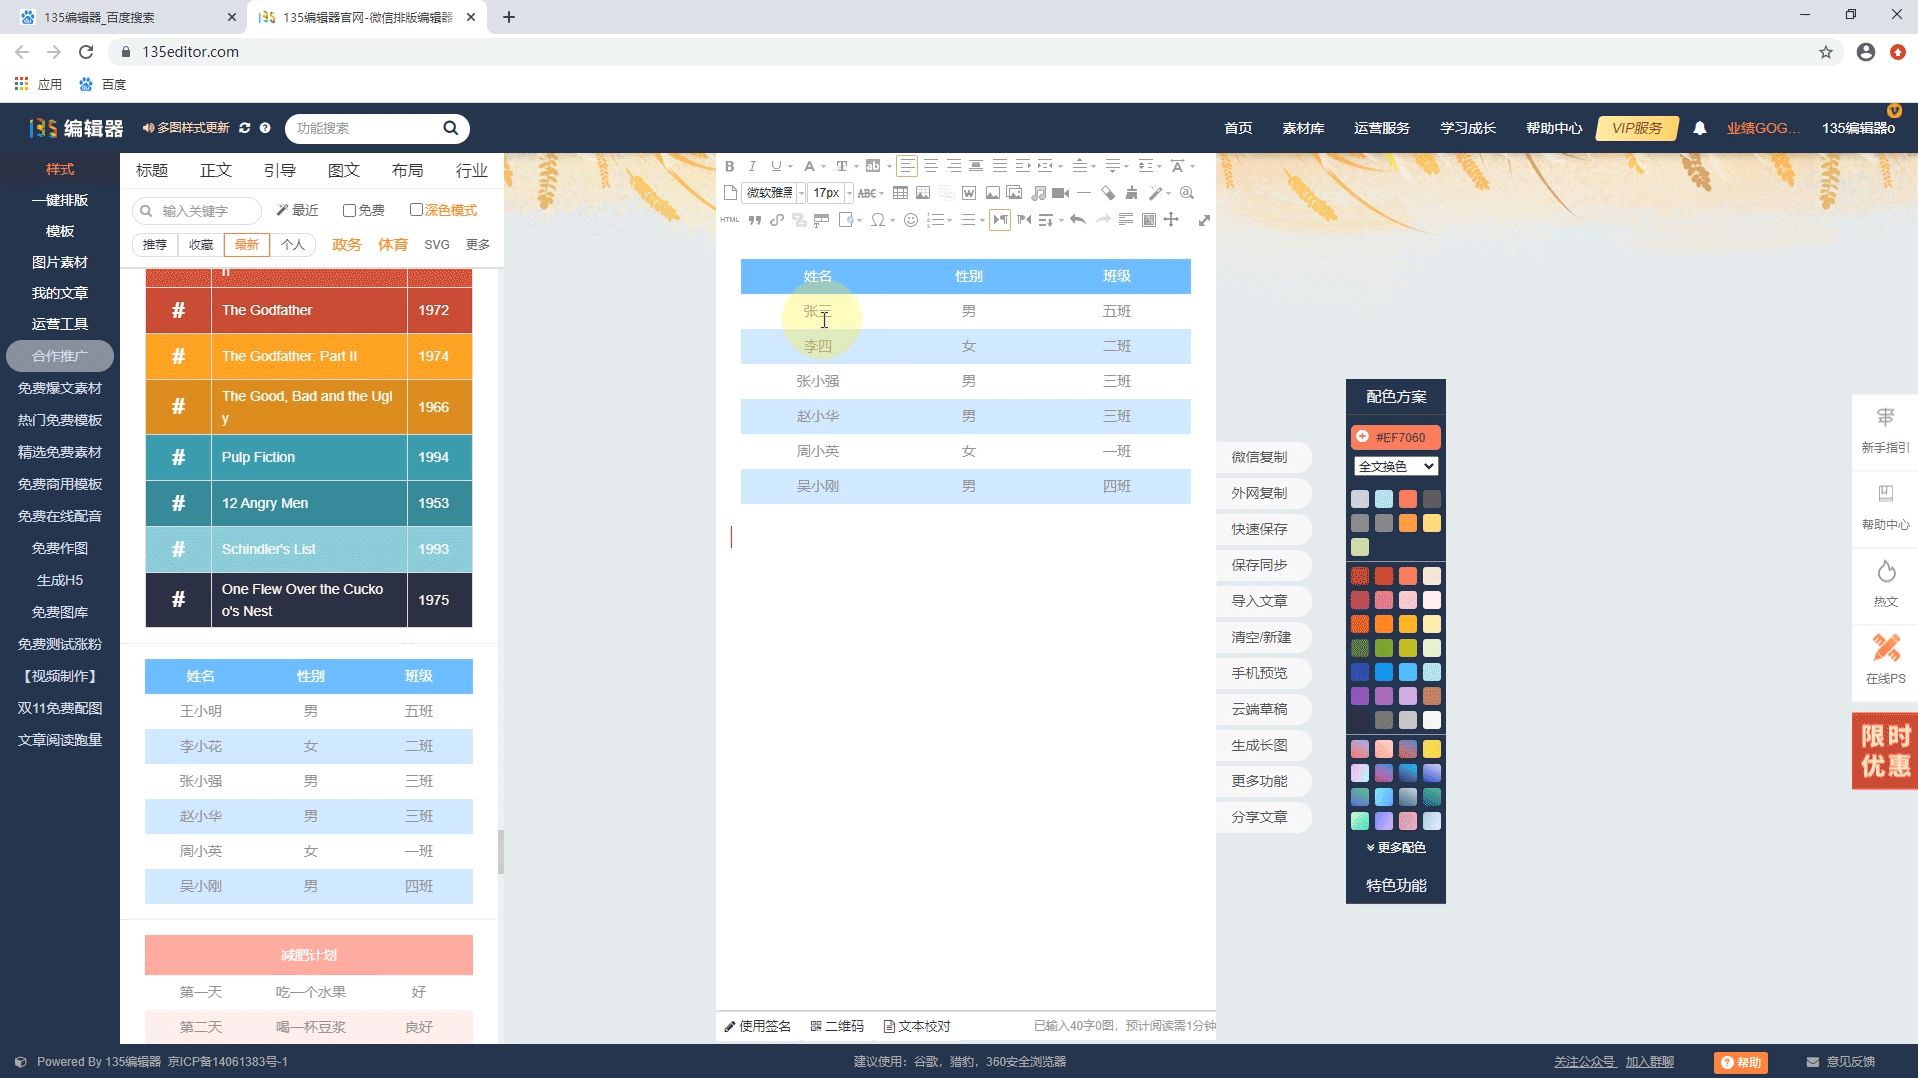The height and width of the screenshot is (1078, 1918).
Task: Insert a table using the table icon
Action: [900, 193]
